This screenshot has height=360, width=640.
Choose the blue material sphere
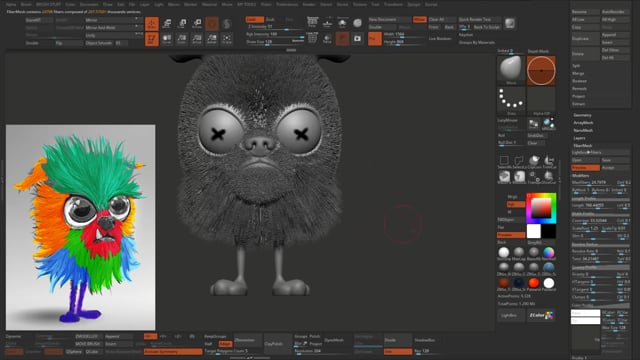pyautogui.click(x=549, y=267)
